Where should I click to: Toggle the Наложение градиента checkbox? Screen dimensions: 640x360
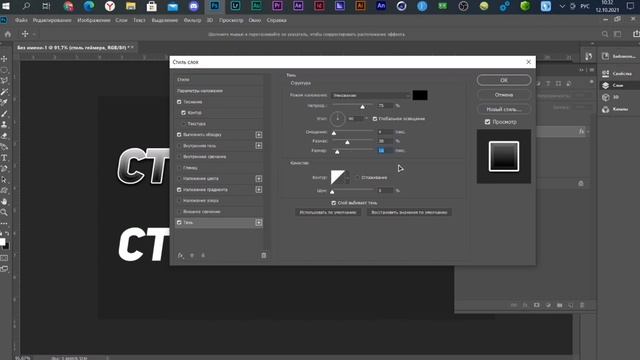click(x=179, y=190)
